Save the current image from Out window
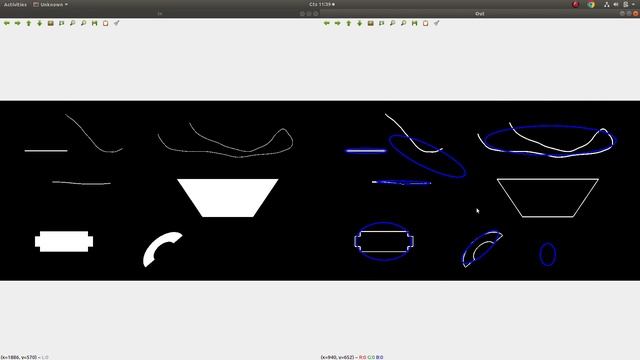Screen dimensions: 640x360 (414, 23)
